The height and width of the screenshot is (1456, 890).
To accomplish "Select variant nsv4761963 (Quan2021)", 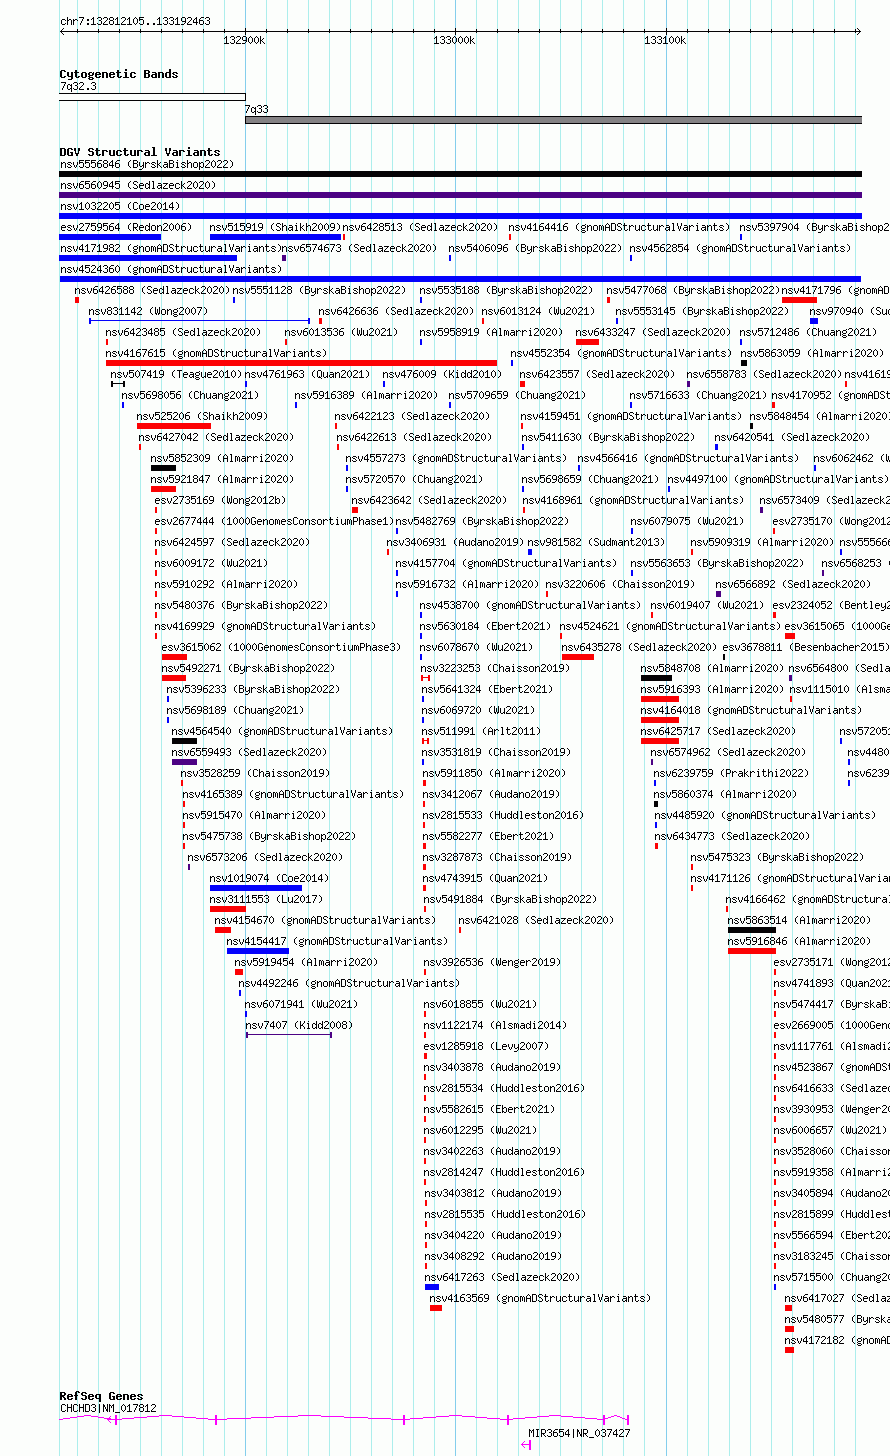I will [307, 374].
